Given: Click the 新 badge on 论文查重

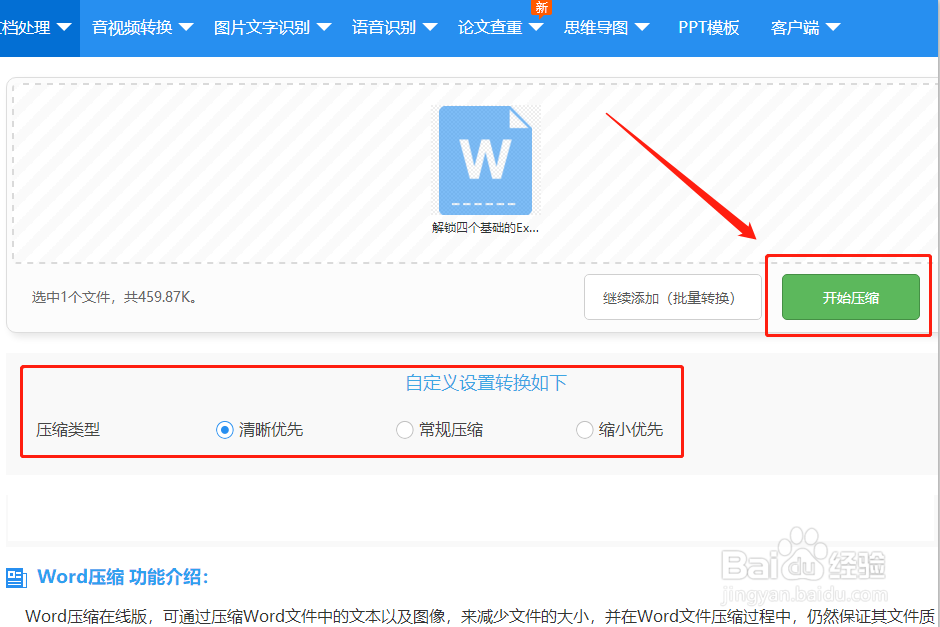Looking at the screenshot, I should [x=541, y=8].
